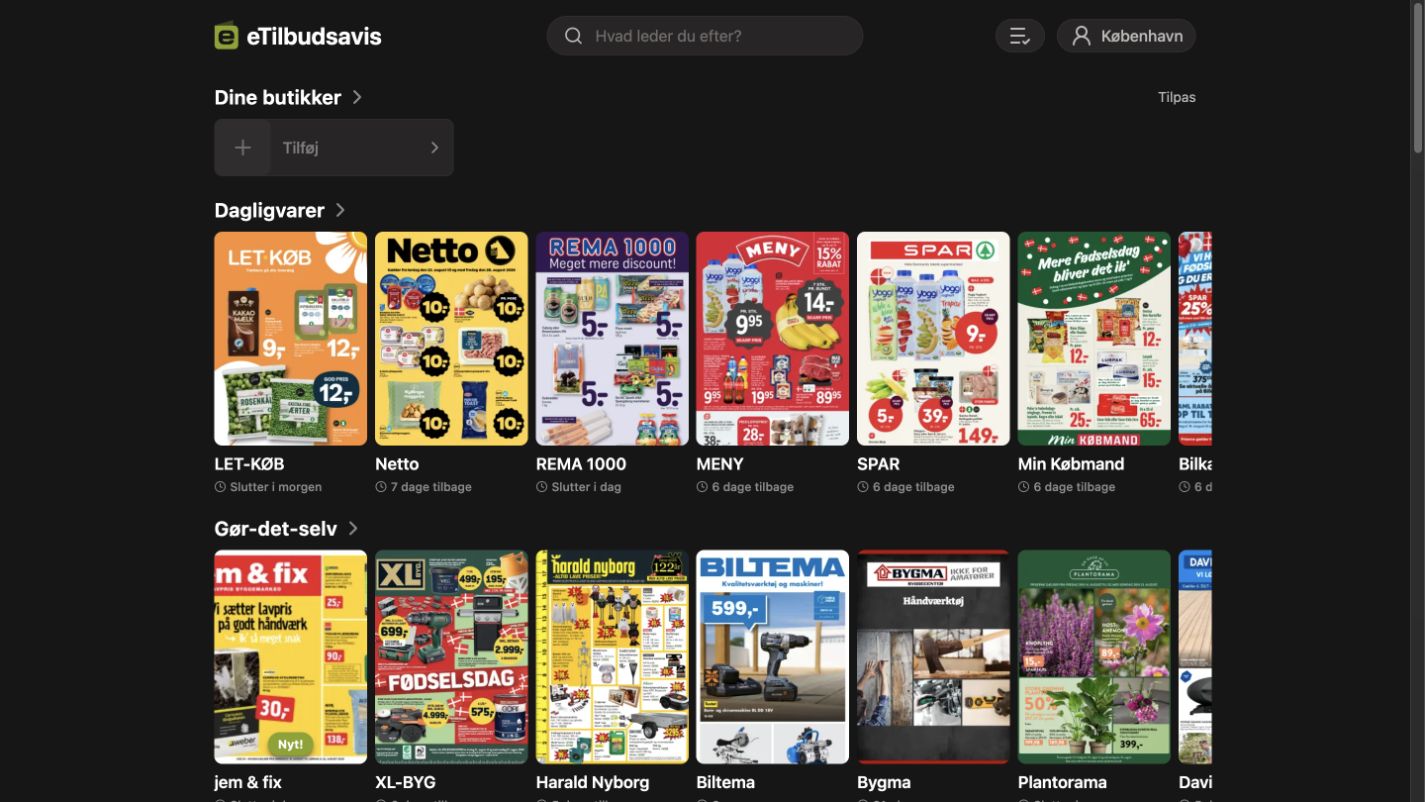Click the XL-BYG store name
1425x802 pixels.
[405, 782]
